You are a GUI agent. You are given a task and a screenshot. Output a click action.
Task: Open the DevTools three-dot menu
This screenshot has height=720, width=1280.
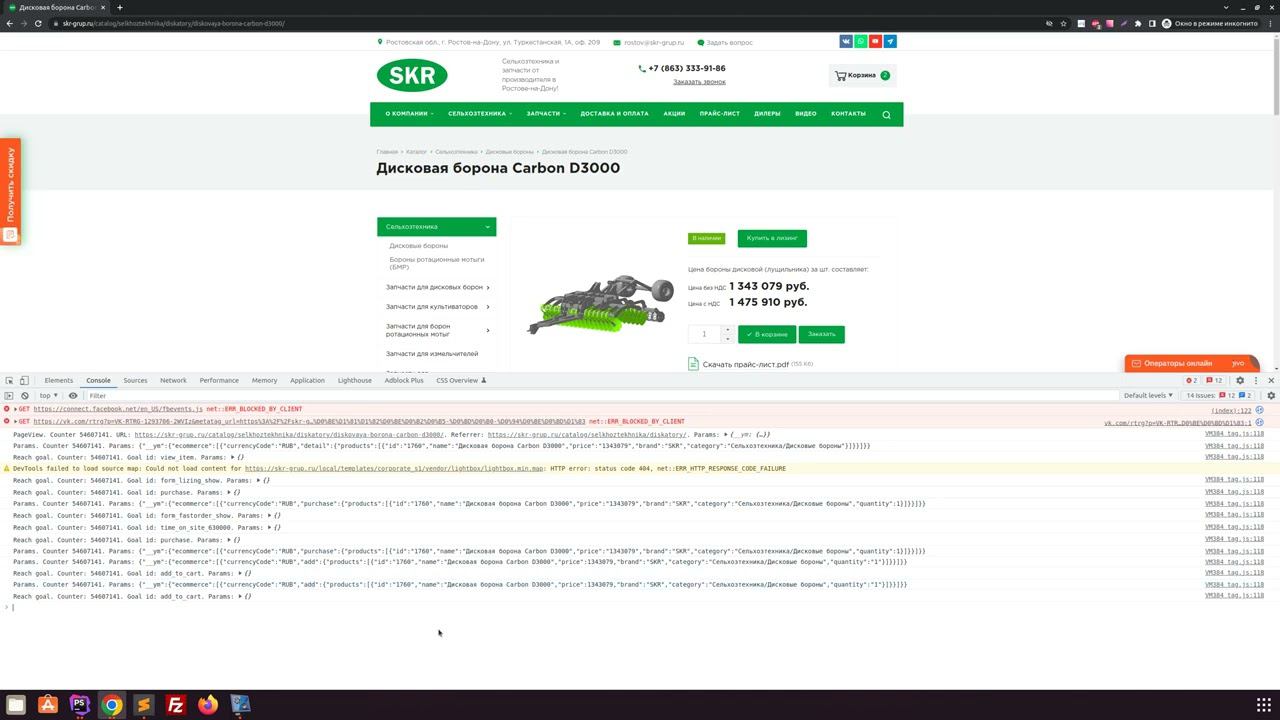tap(1256, 380)
